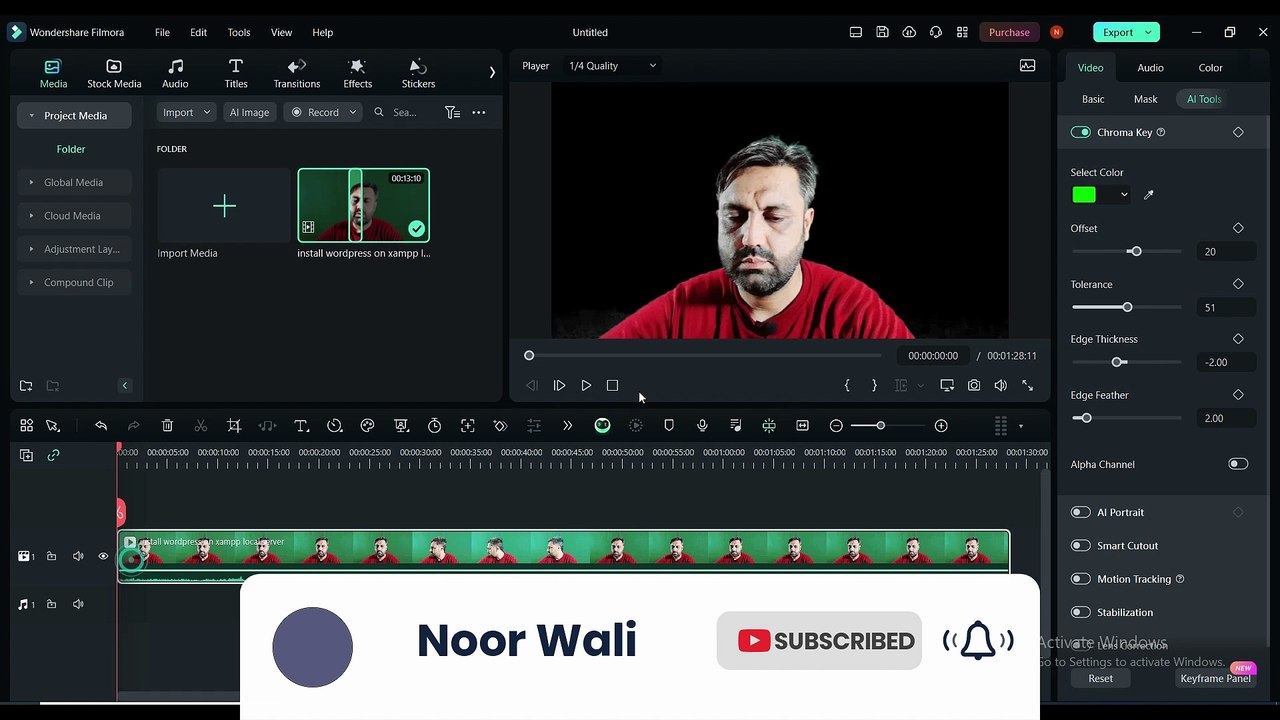Add a keyframe for Chroma Key

click(1238, 132)
